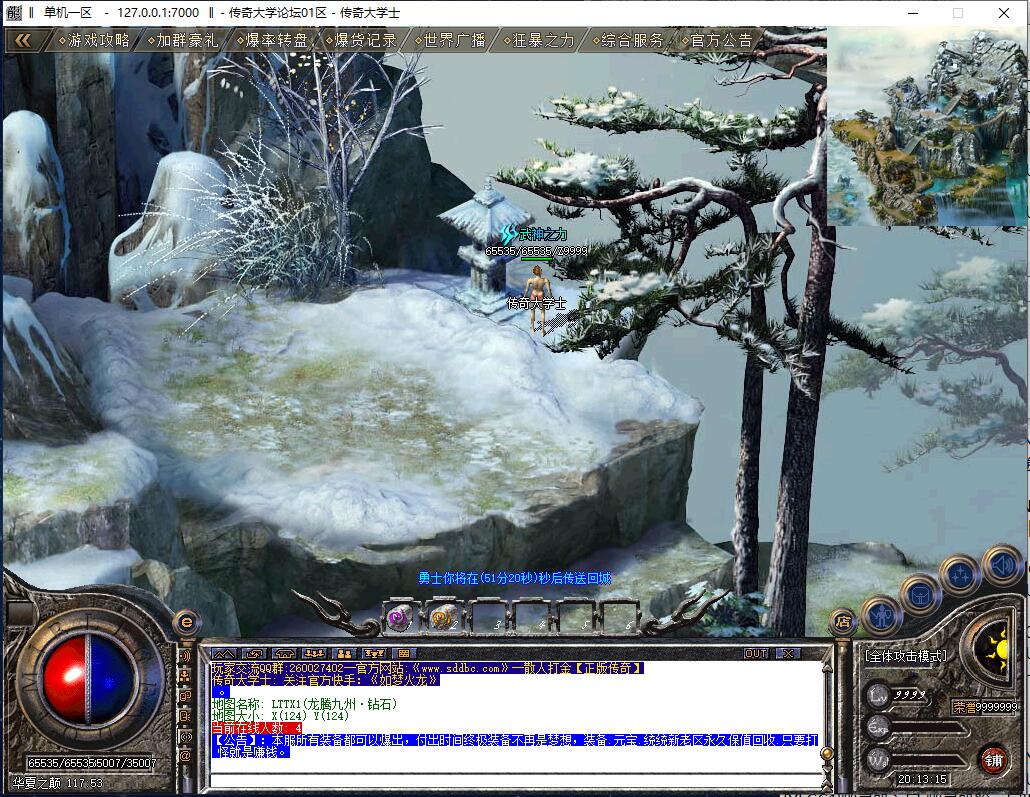Click the round 'e' button

pyautogui.click(x=187, y=622)
